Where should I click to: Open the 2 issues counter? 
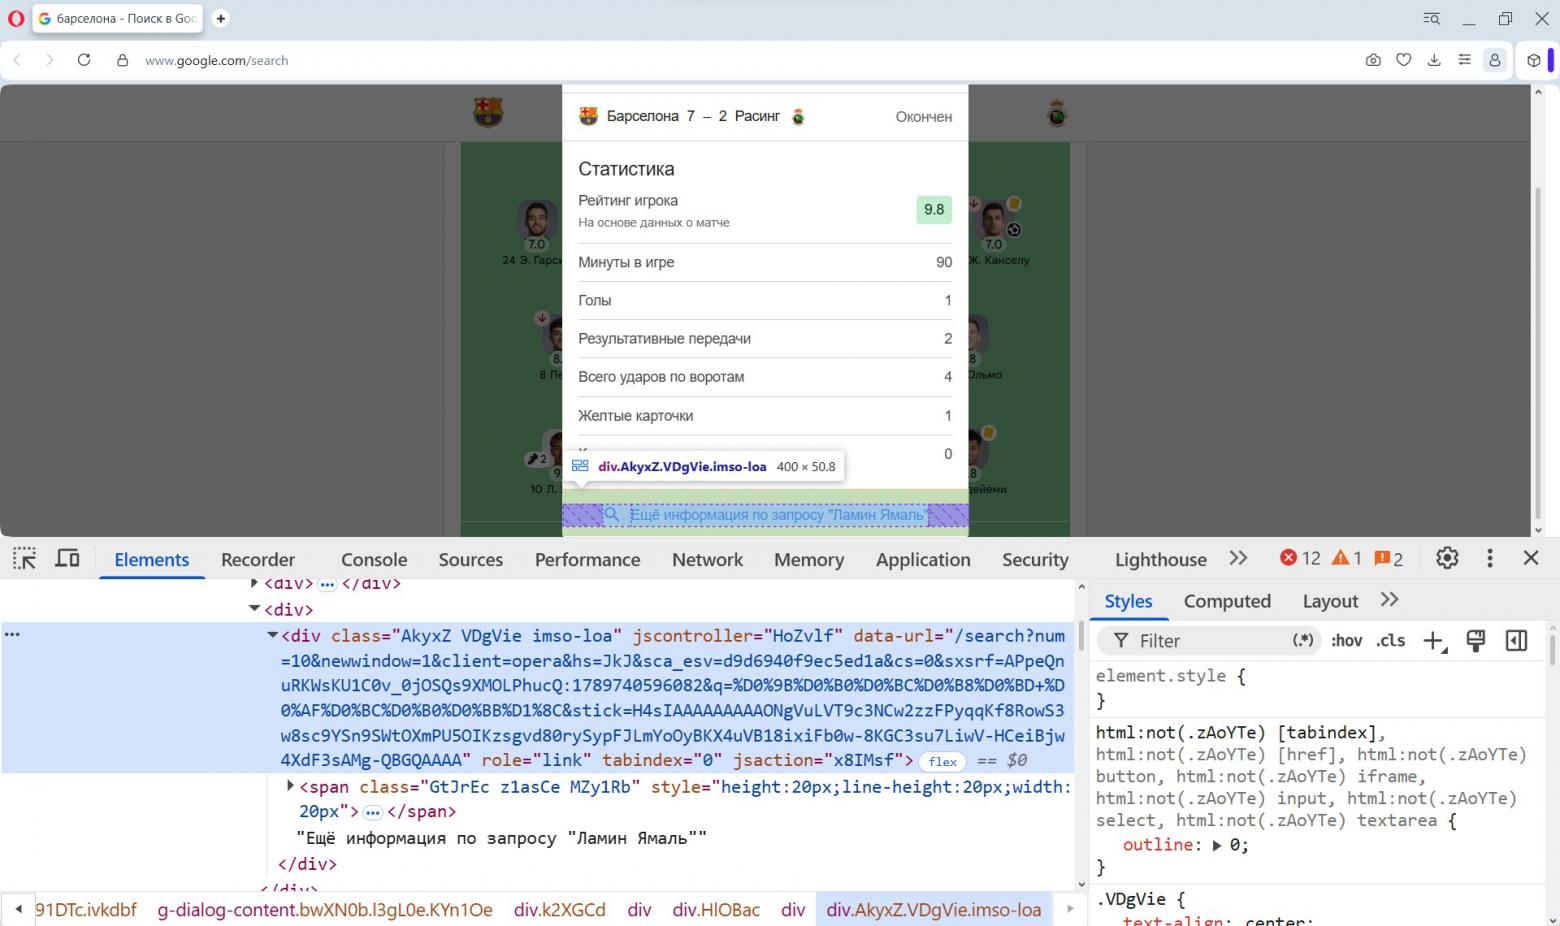[x=1389, y=558]
